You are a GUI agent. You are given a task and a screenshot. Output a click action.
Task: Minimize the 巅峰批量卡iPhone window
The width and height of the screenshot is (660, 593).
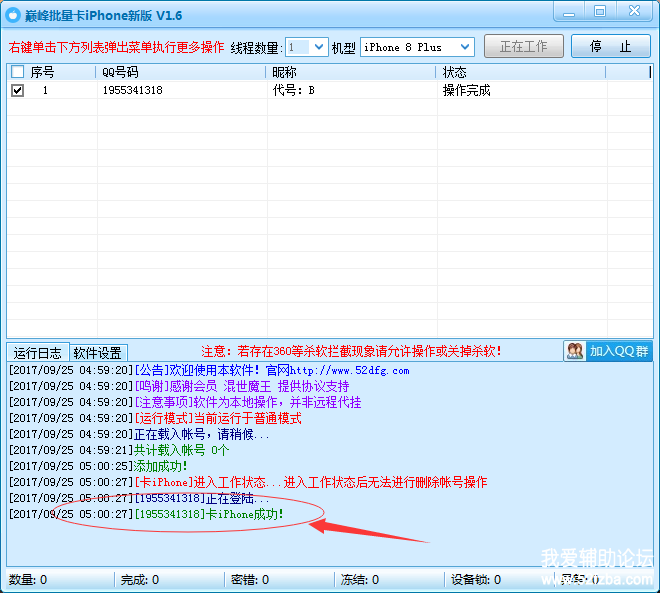tap(569, 12)
